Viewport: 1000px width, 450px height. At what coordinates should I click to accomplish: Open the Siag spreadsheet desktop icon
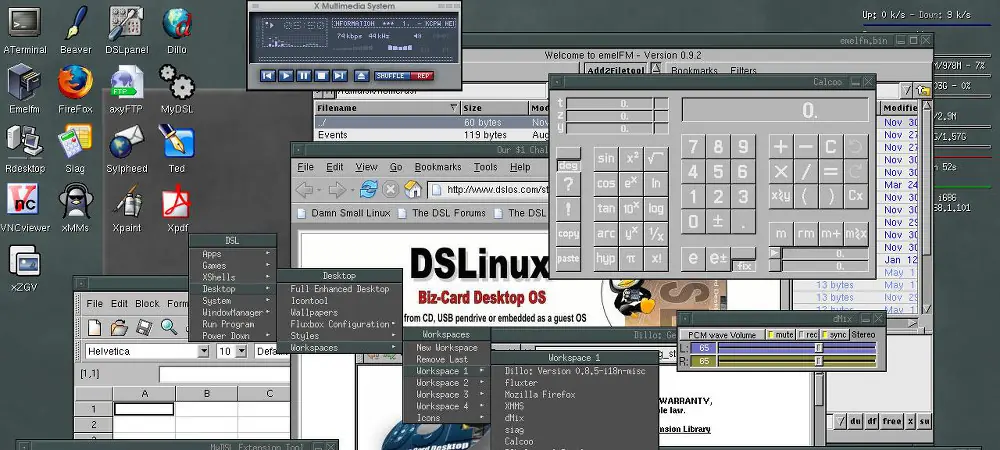pos(76,142)
